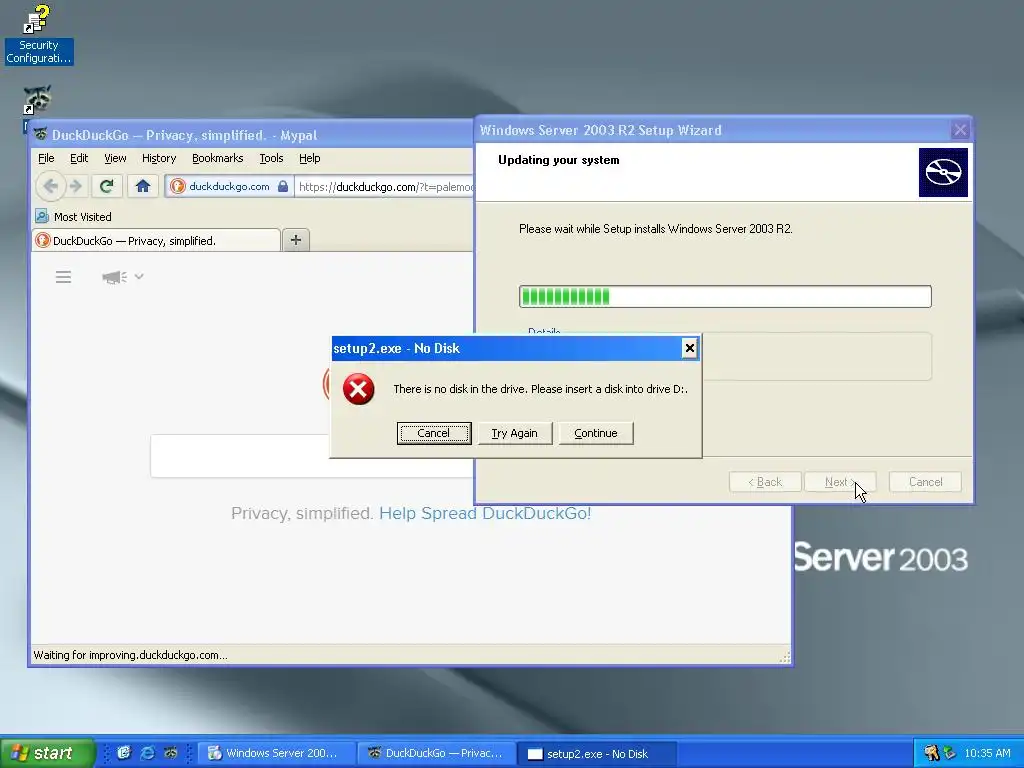Launch Mypal from the quick launch raccoon icon
Viewport: 1024px width, 768px height.
click(x=171, y=753)
